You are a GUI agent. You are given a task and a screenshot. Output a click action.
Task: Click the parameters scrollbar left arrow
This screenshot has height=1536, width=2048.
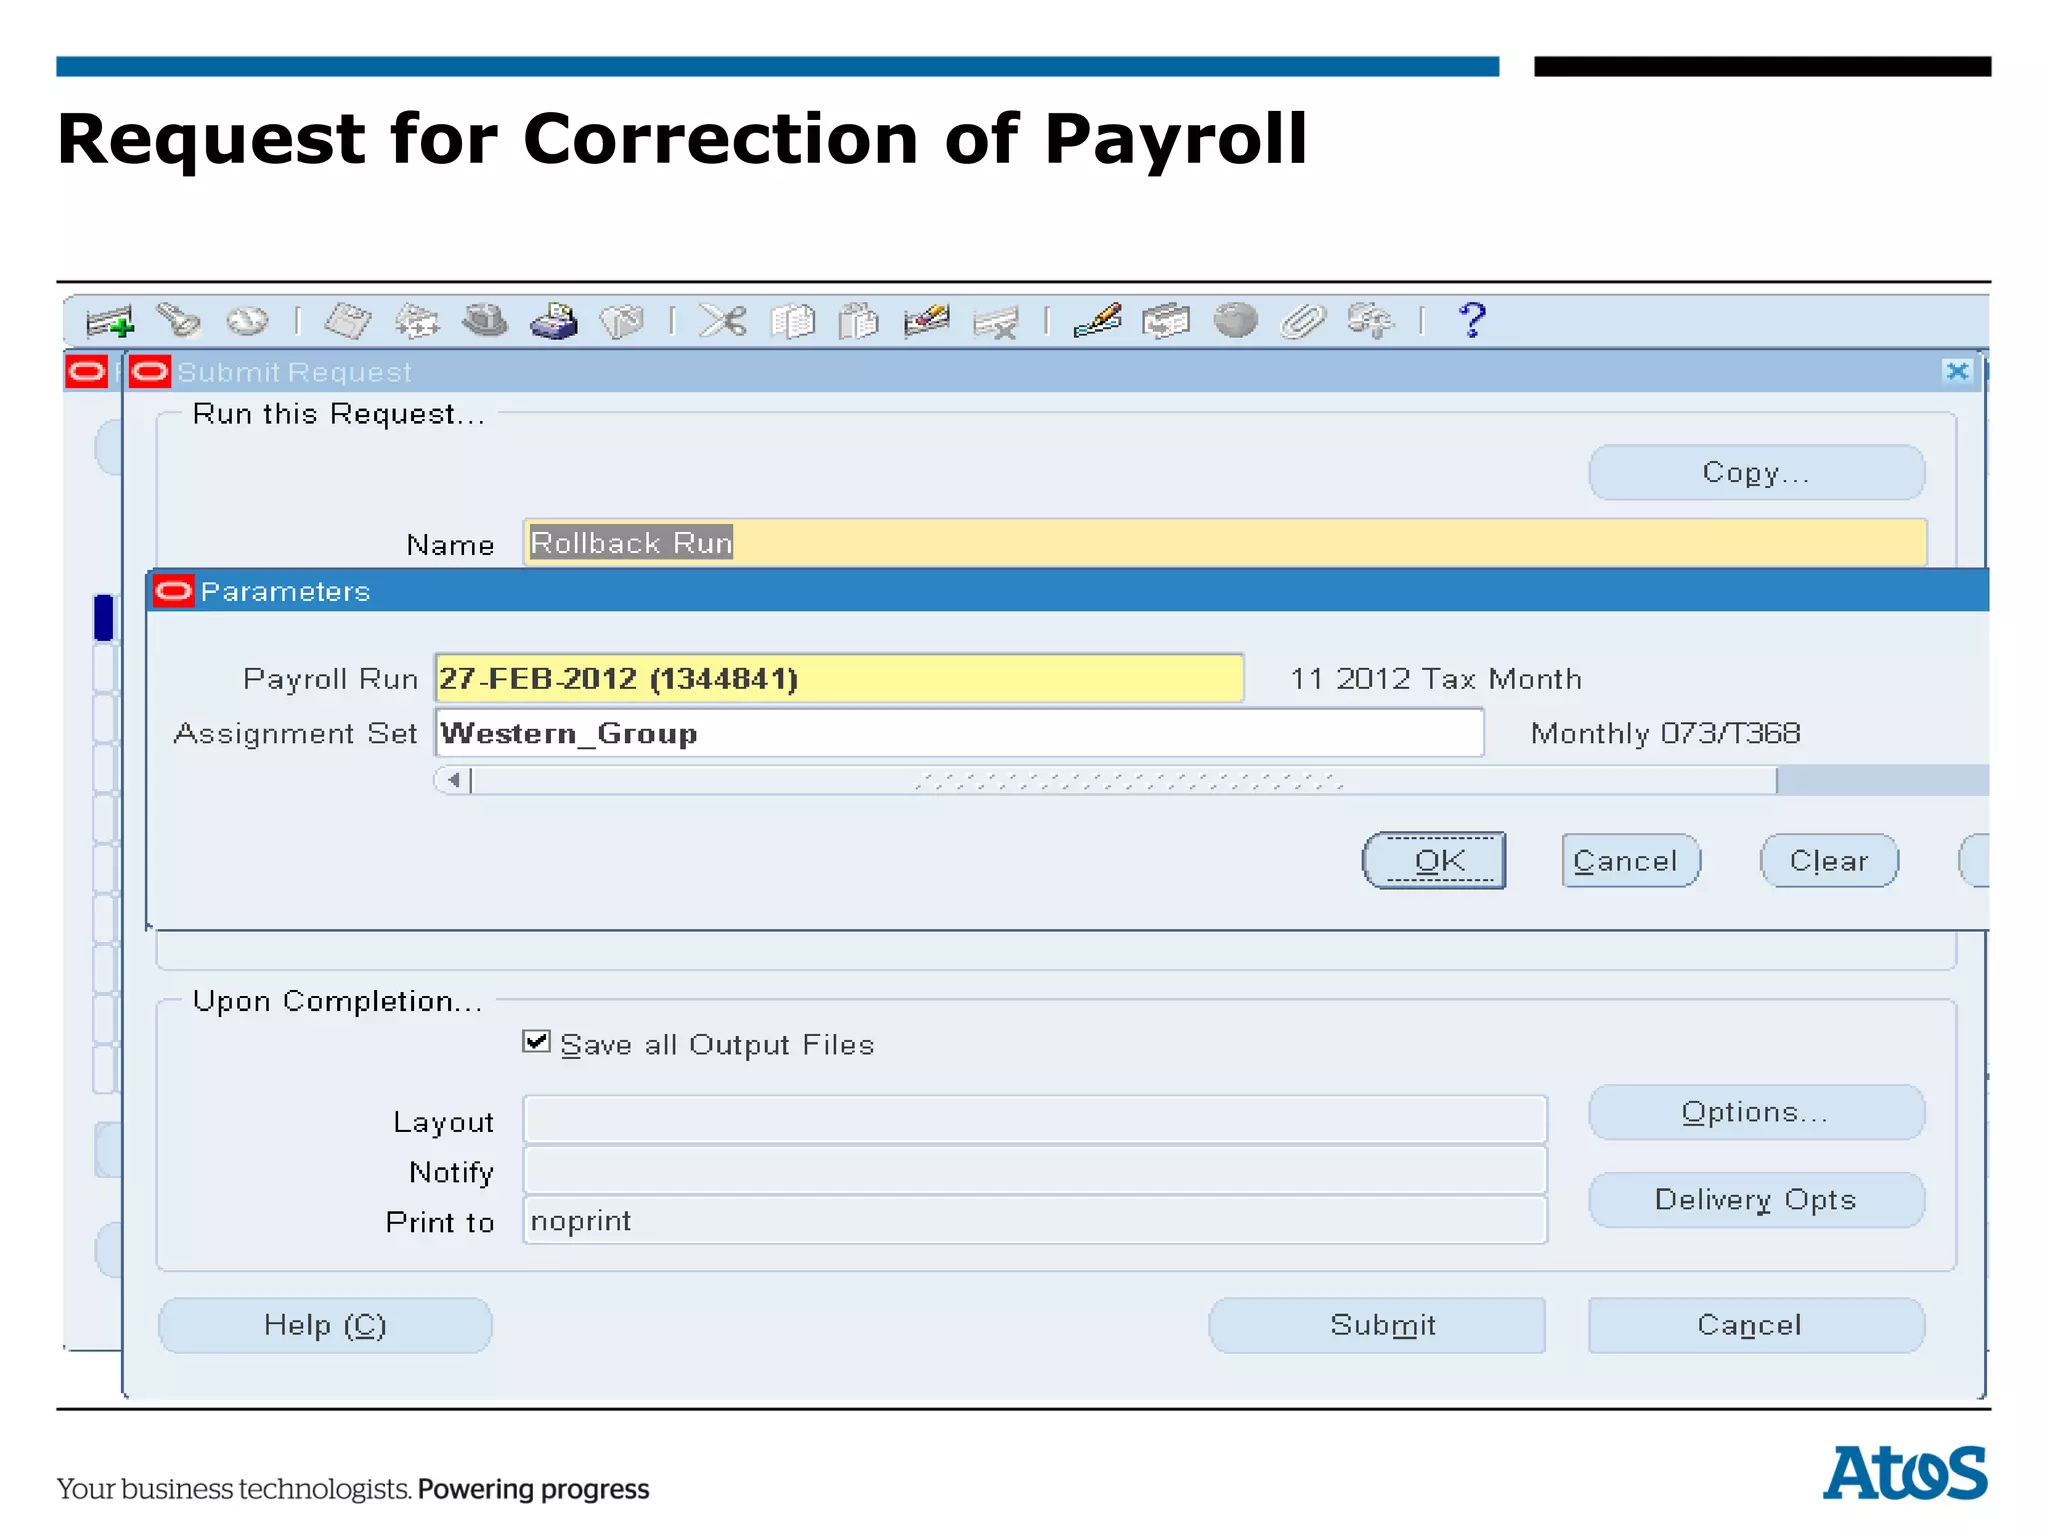pos(453,780)
